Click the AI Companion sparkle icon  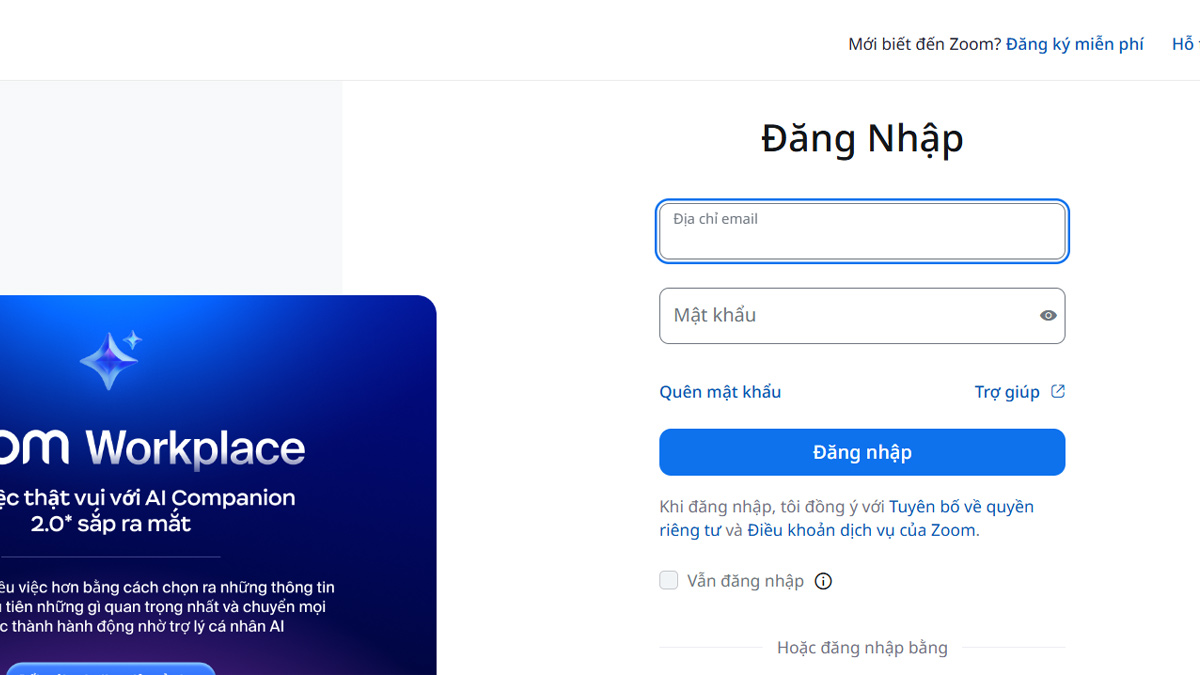(x=111, y=360)
